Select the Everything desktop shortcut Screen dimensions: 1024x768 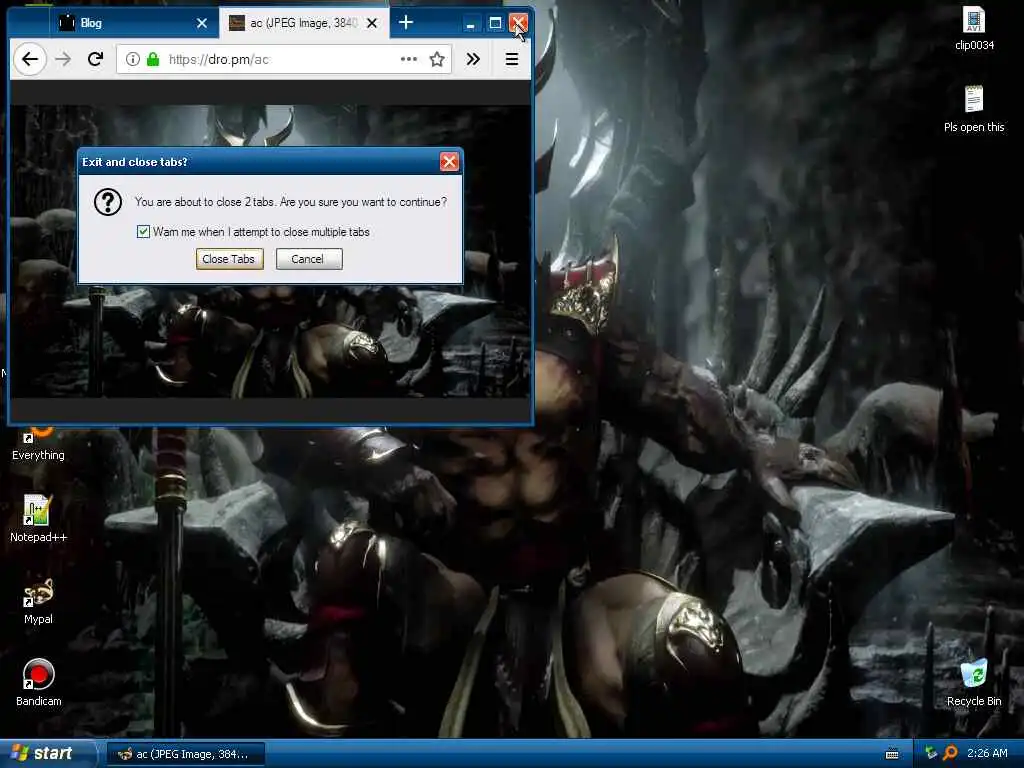click(38, 445)
